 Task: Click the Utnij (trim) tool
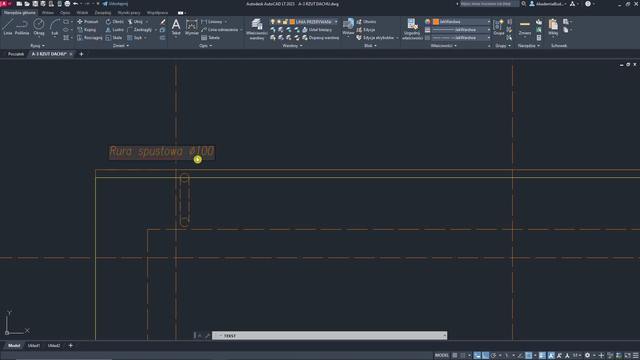135,22
